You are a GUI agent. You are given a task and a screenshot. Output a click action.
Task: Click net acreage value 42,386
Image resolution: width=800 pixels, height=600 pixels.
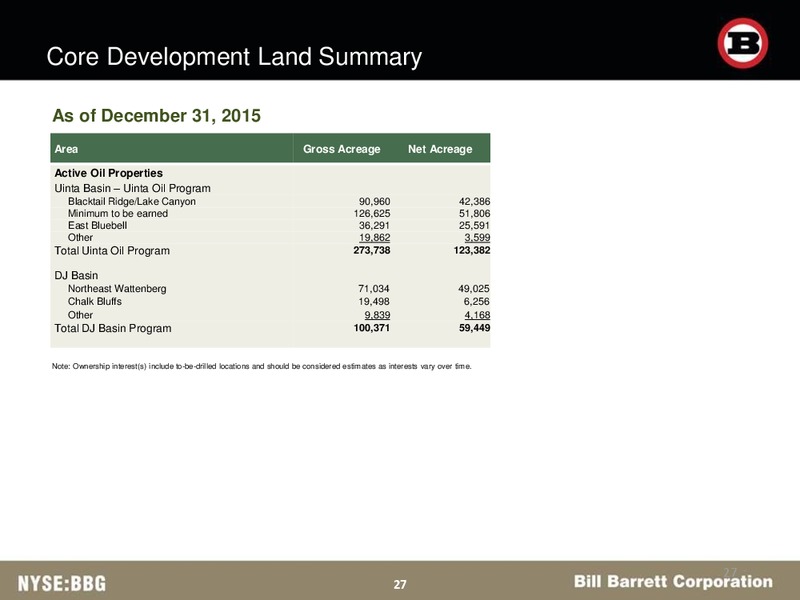[x=474, y=202]
